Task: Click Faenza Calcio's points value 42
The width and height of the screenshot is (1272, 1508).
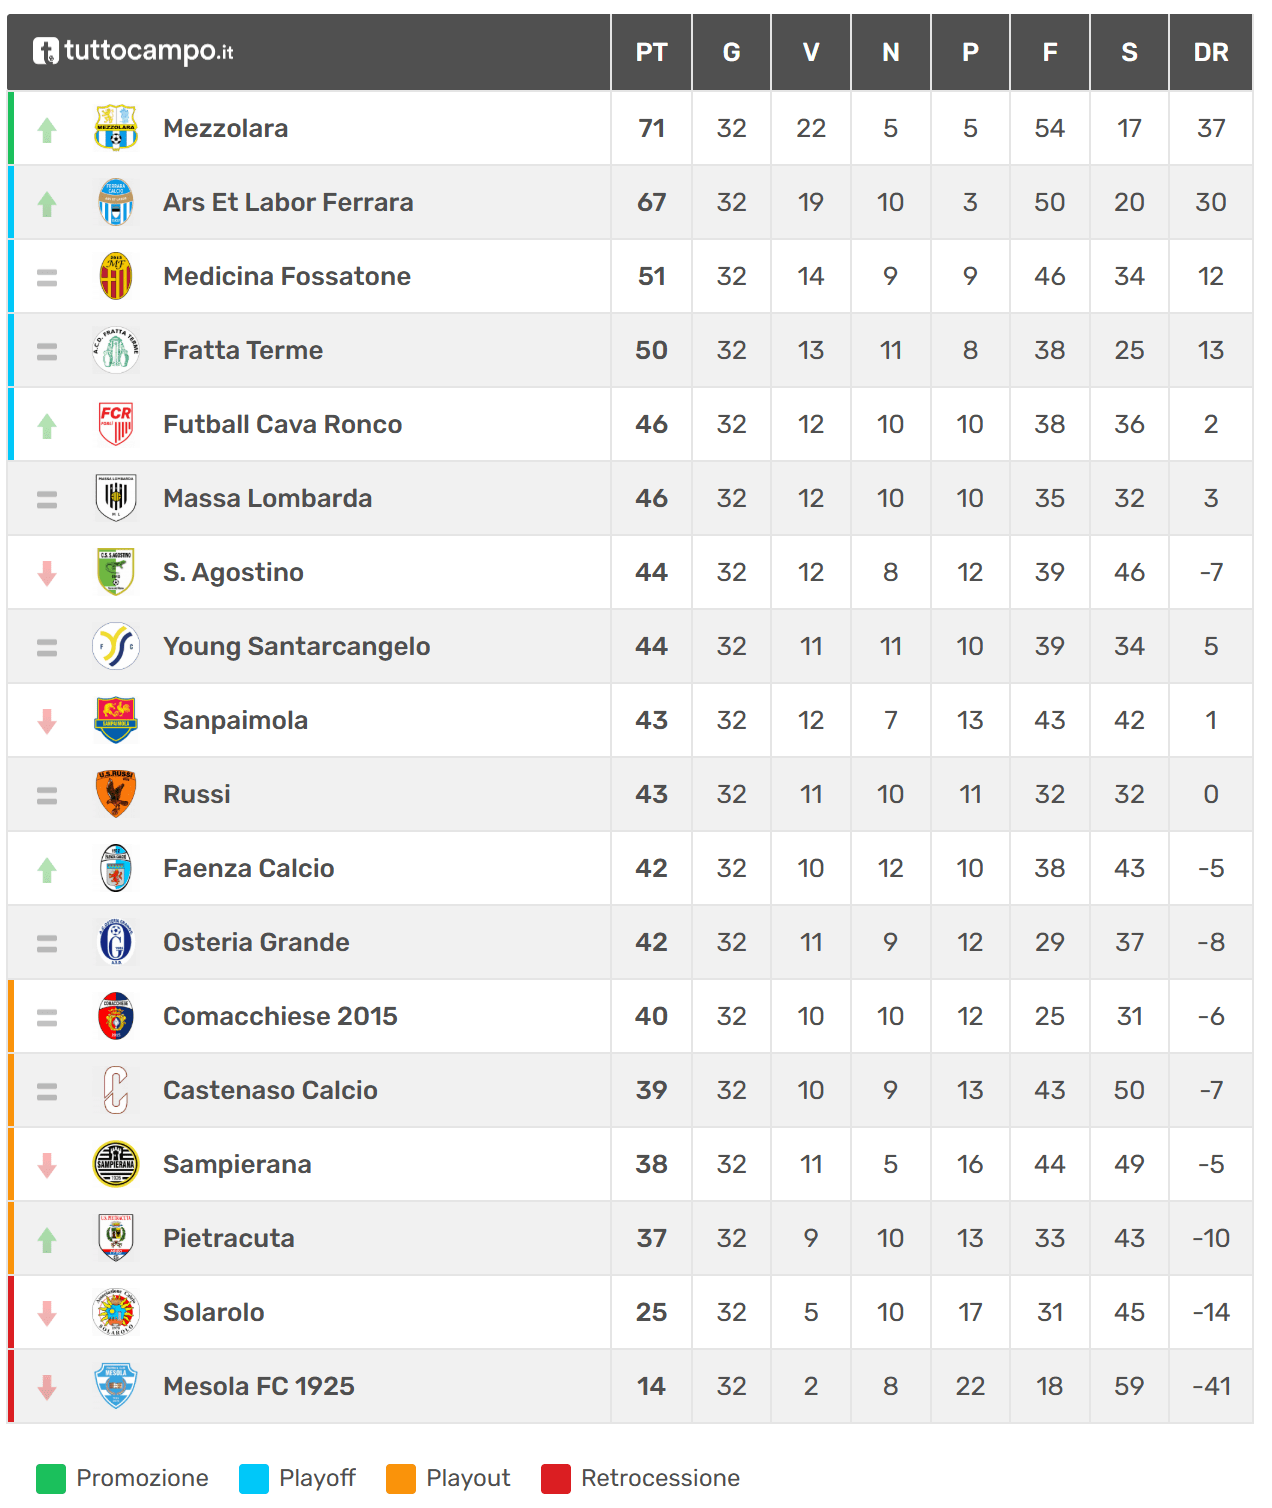Action: (x=651, y=868)
